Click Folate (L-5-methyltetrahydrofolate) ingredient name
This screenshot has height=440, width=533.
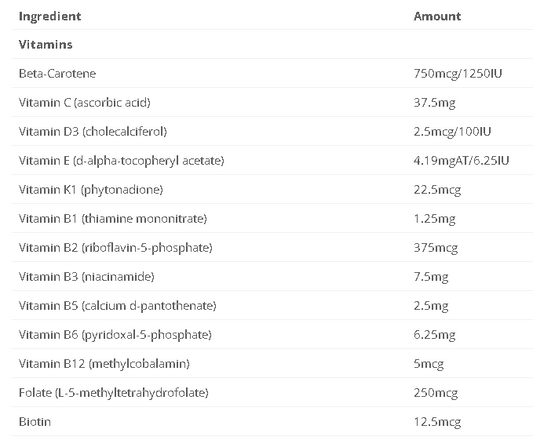(114, 393)
